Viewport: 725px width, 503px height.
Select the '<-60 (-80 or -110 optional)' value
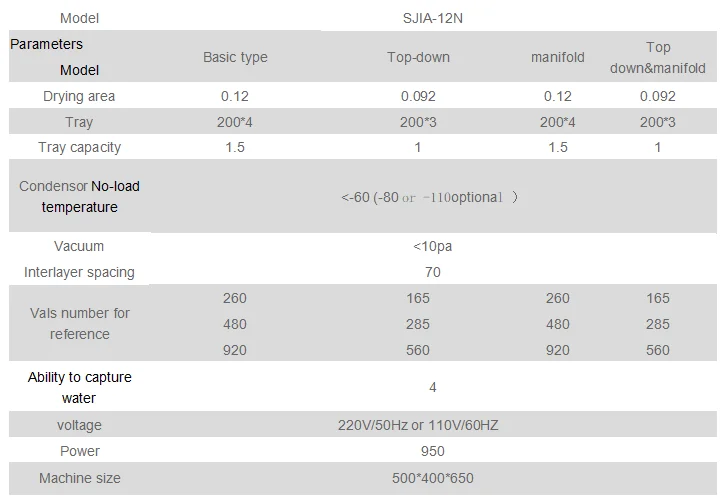pos(430,197)
